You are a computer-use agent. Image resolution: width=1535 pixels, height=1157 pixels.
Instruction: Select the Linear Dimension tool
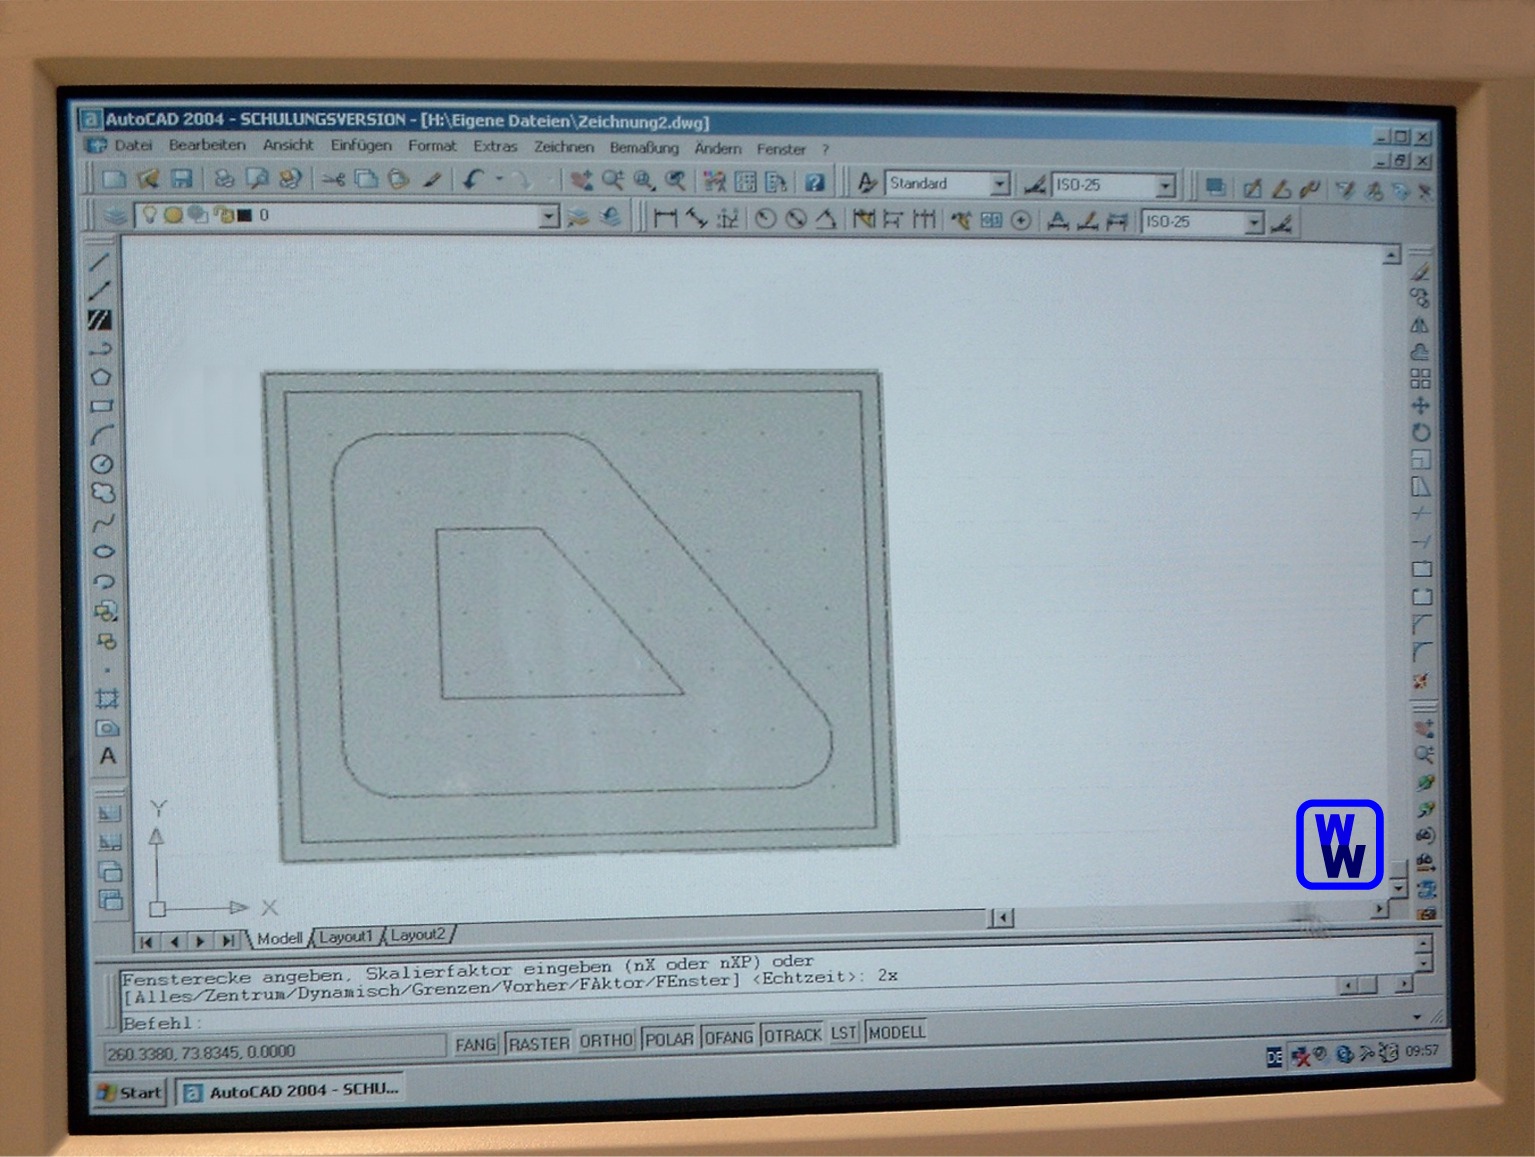(665, 218)
